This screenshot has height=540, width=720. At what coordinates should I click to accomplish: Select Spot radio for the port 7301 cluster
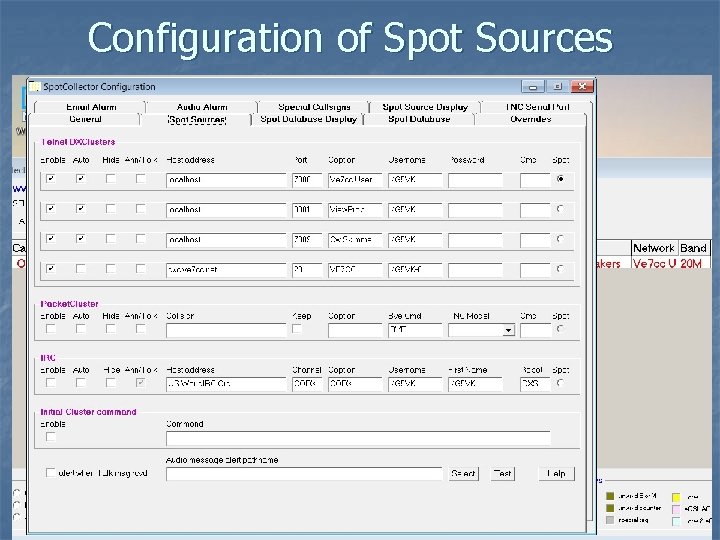560,209
